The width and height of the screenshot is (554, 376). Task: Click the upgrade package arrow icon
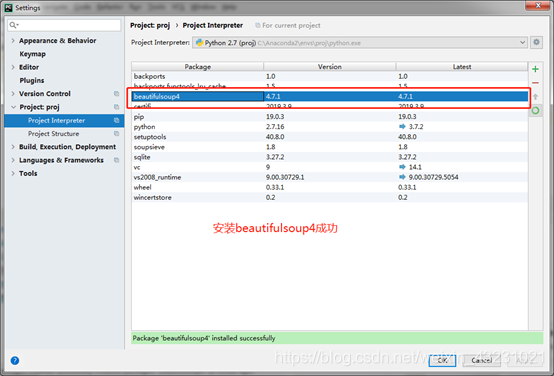535,96
